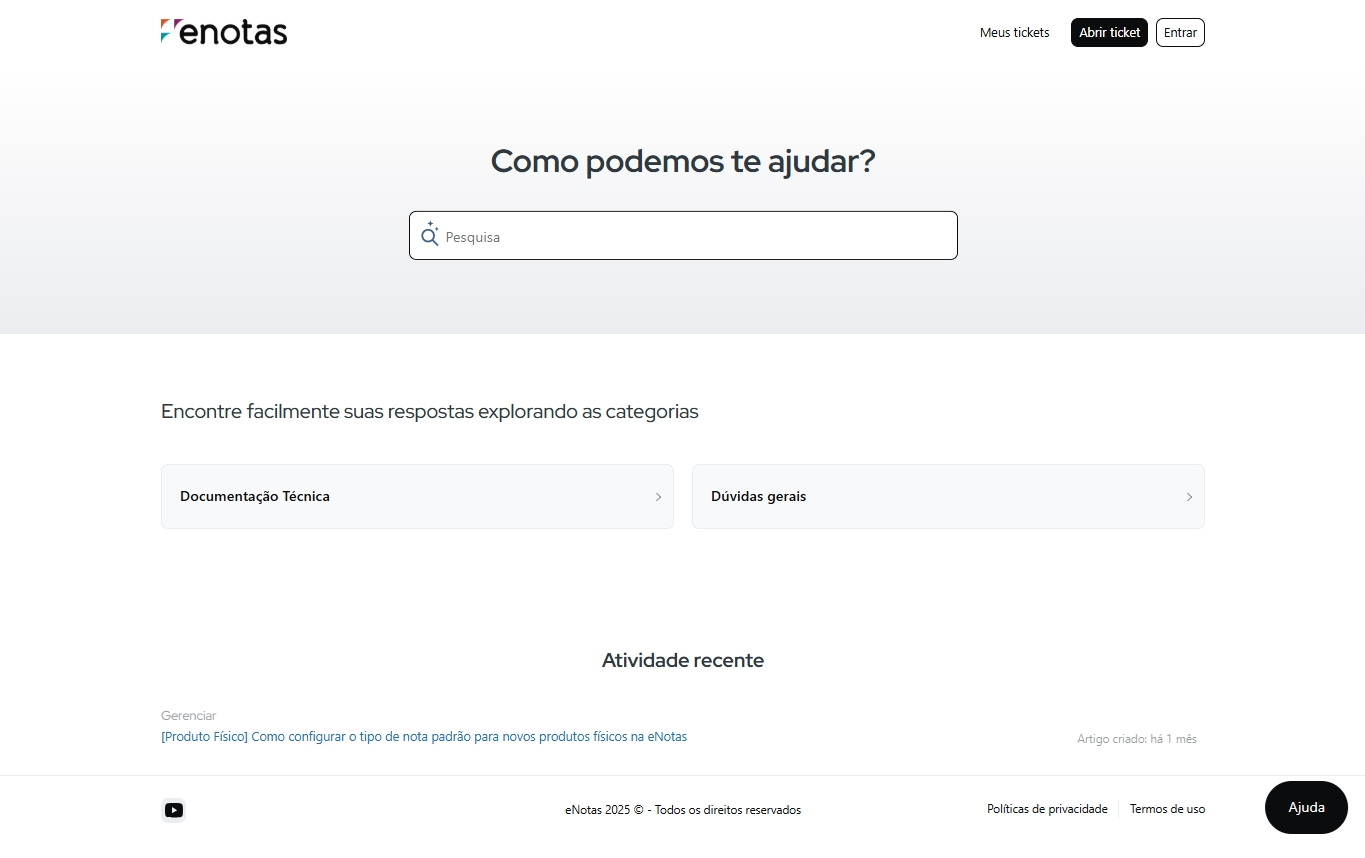The width and height of the screenshot is (1365, 858).
Task: Click the sparkle search magnifier icon
Action: click(430, 234)
